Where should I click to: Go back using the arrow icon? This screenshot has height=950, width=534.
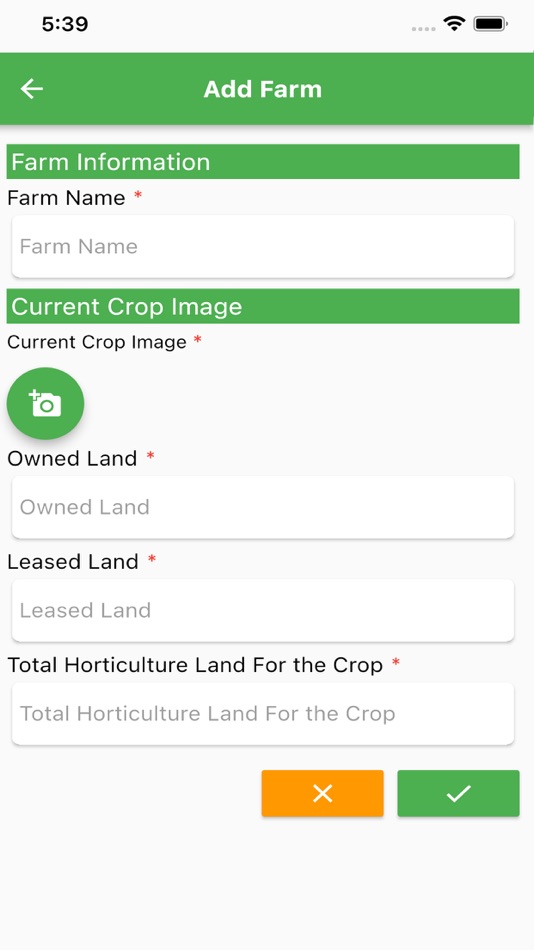click(32, 89)
